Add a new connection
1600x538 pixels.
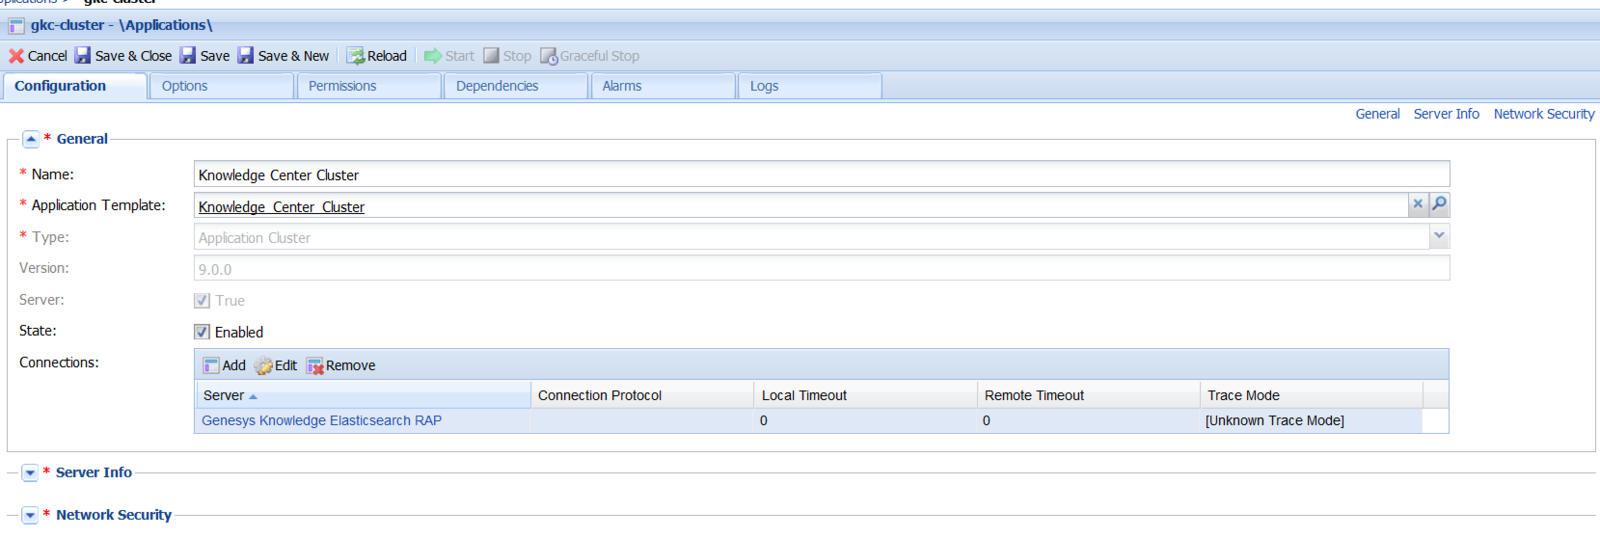[x=224, y=366]
